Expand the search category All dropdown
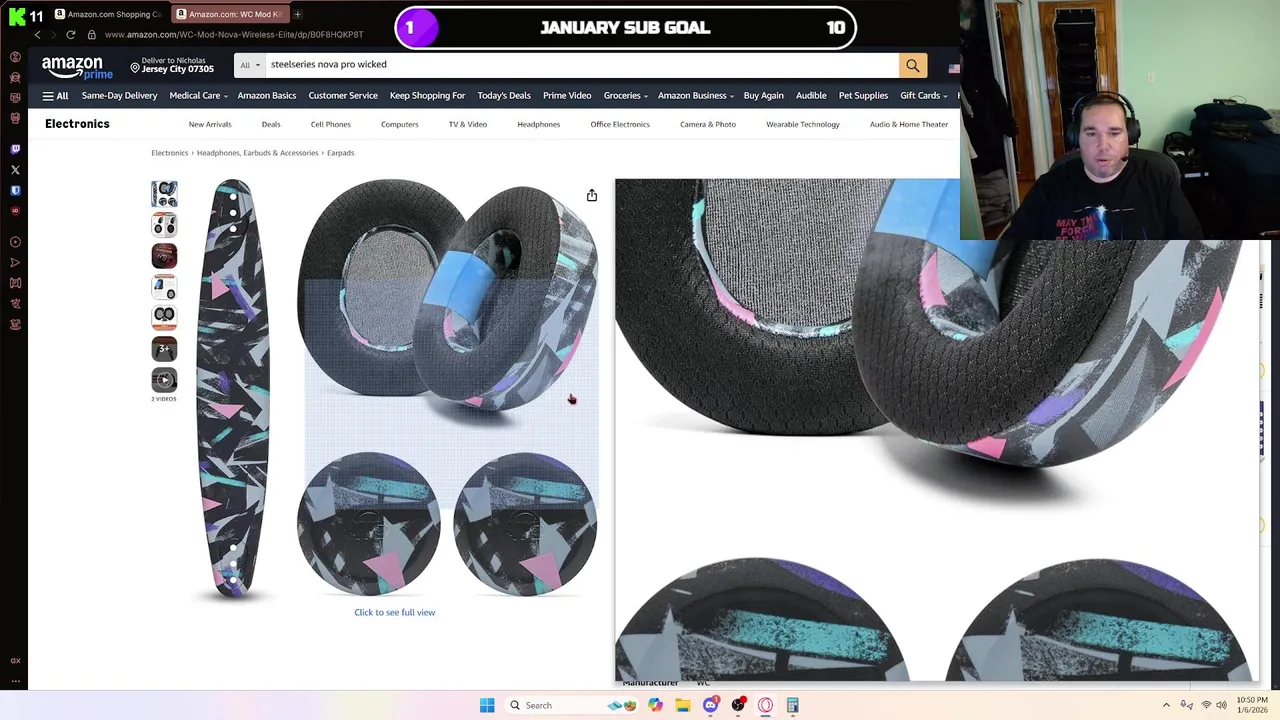 [x=250, y=65]
